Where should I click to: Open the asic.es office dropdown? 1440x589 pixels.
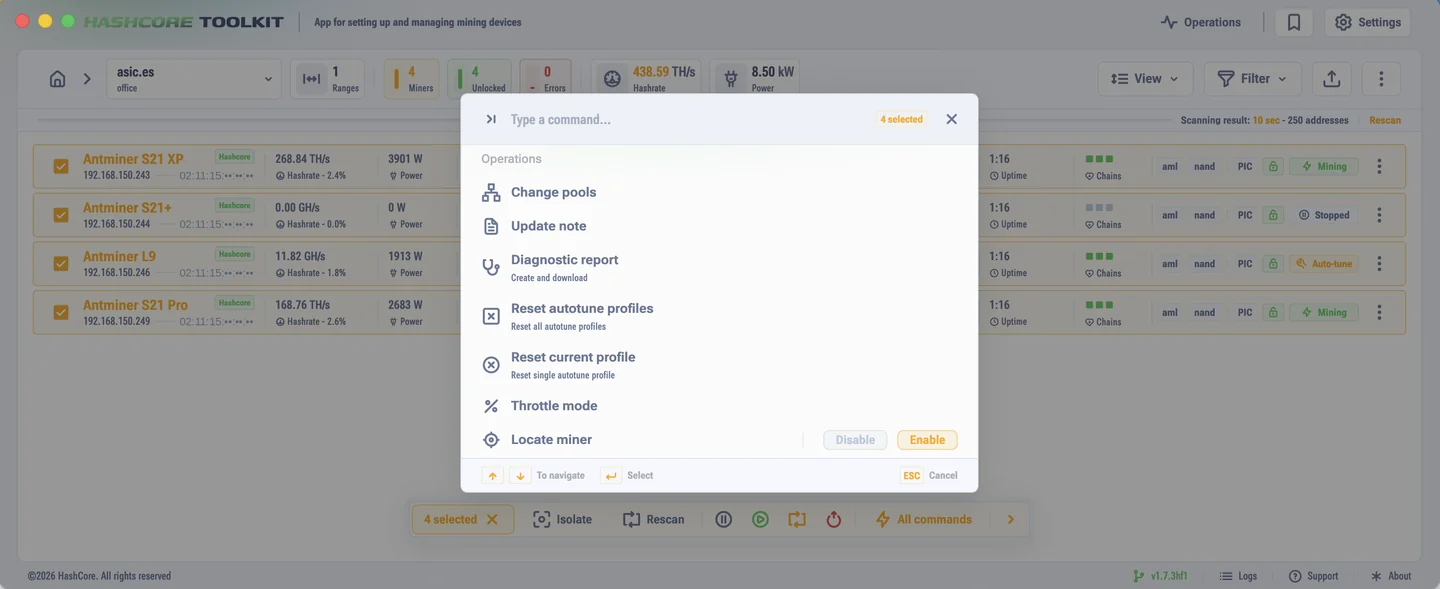click(193, 79)
